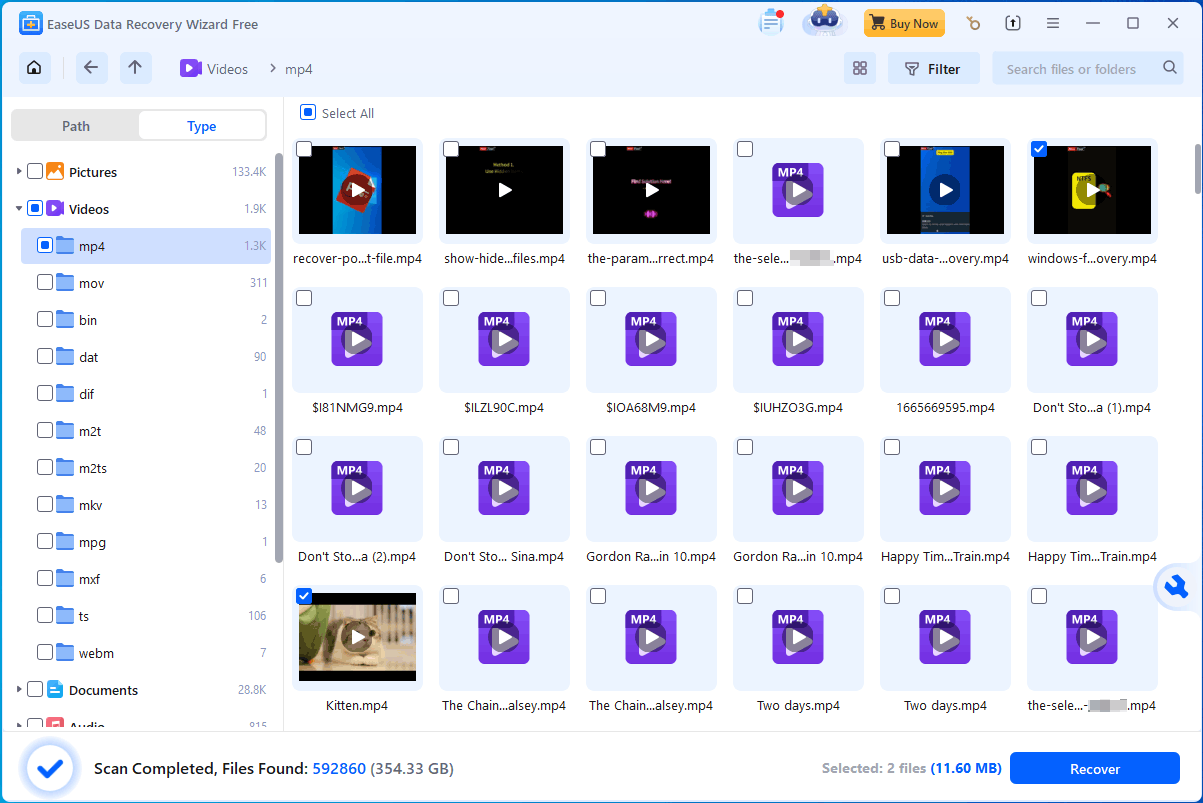Uncheck the Kitten.mp4 checkbox
The image size is (1203, 803).
click(x=304, y=596)
